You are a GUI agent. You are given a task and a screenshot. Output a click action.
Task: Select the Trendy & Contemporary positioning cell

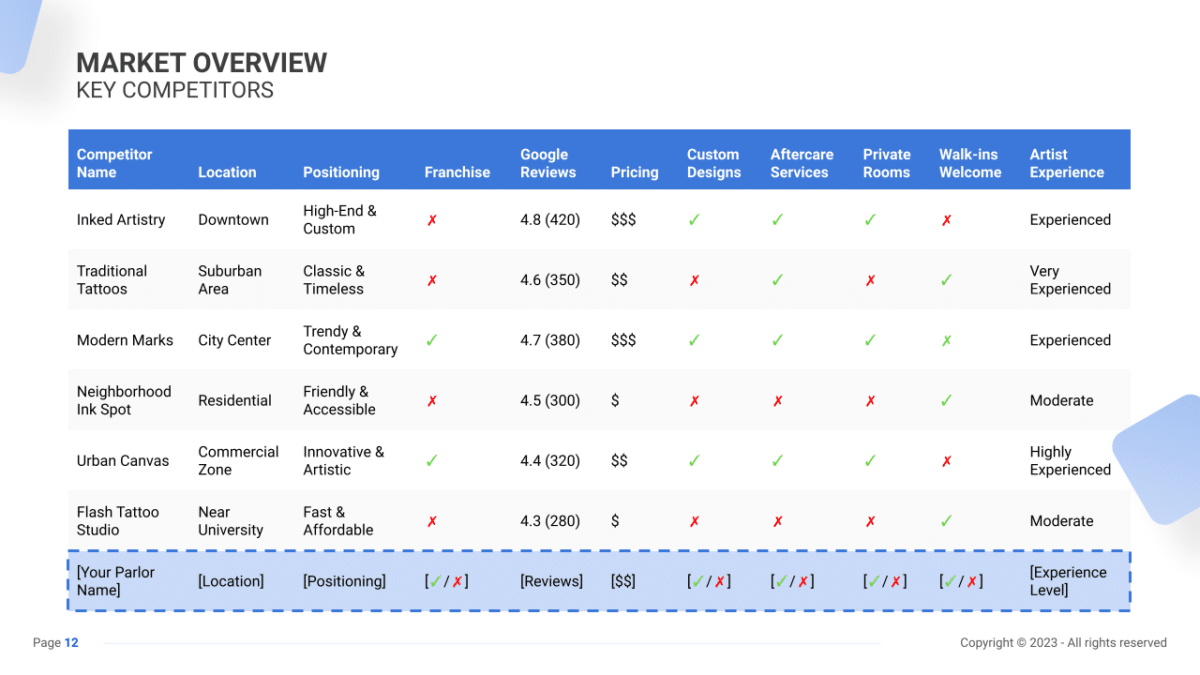pos(350,340)
